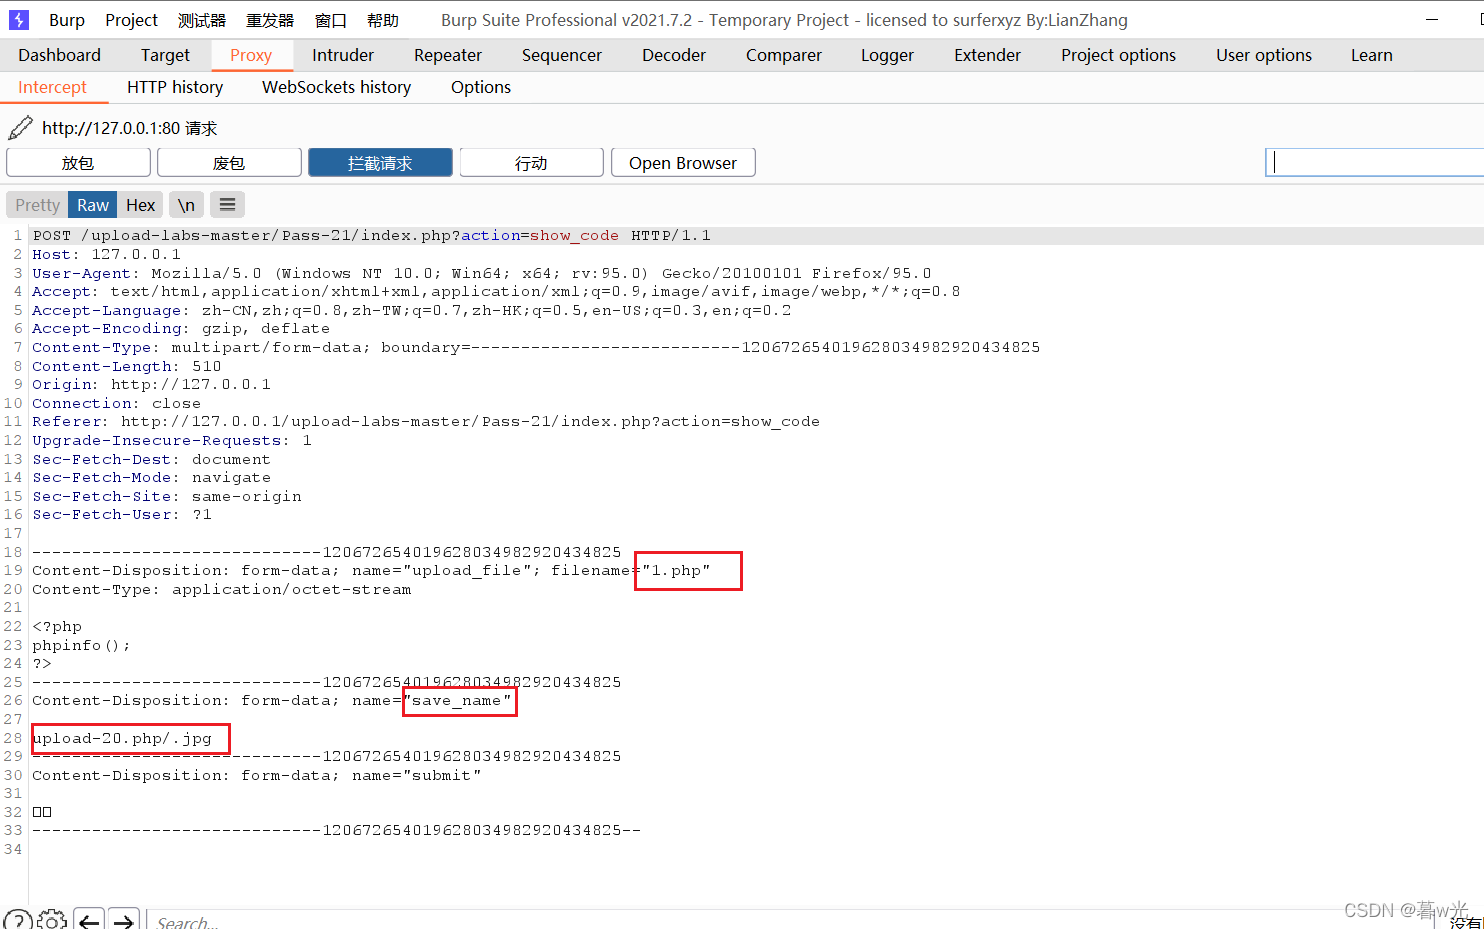Select the Proxy tab

coord(251,55)
